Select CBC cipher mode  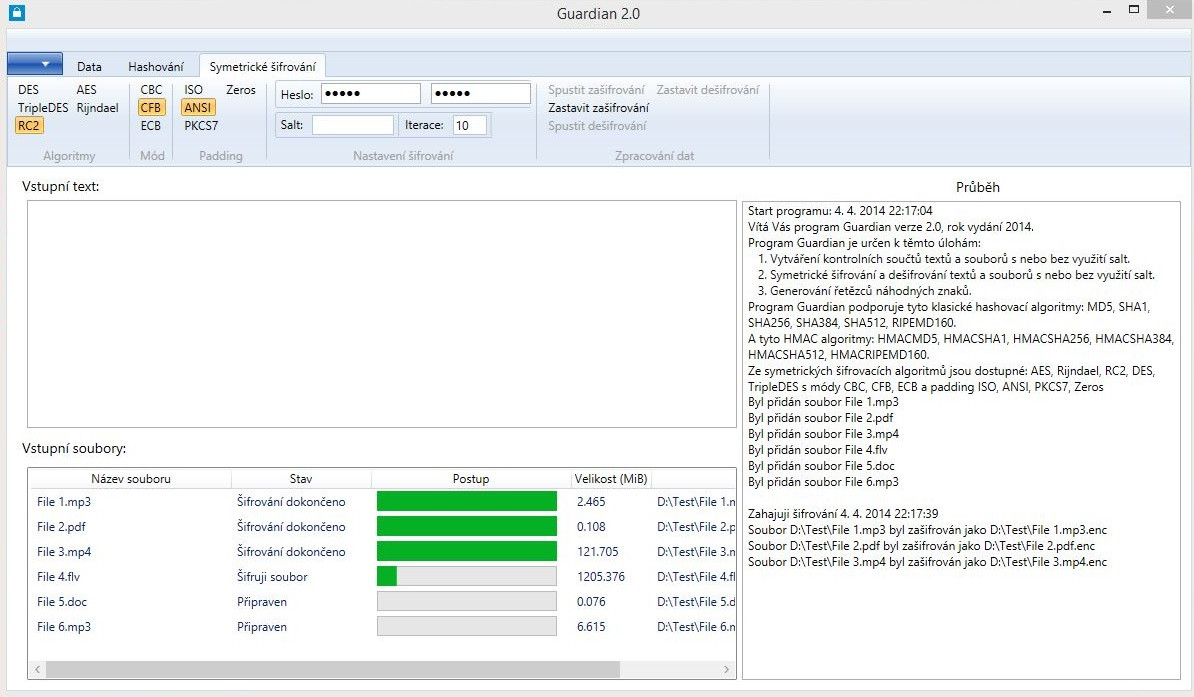click(x=151, y=90)
